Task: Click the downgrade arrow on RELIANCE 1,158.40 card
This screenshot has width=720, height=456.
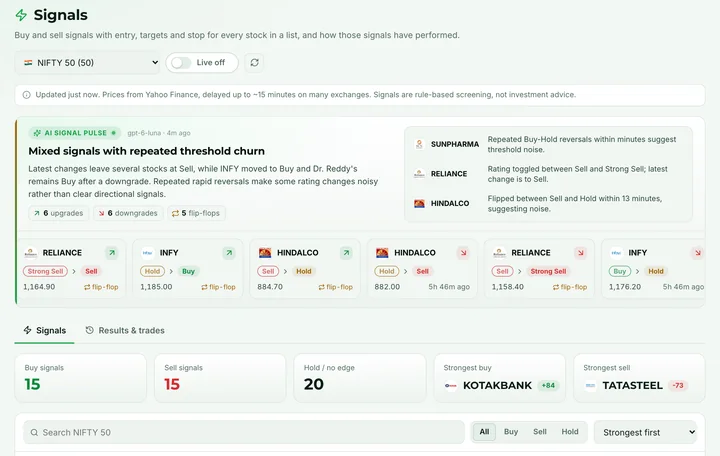Action: pos(580,253)
